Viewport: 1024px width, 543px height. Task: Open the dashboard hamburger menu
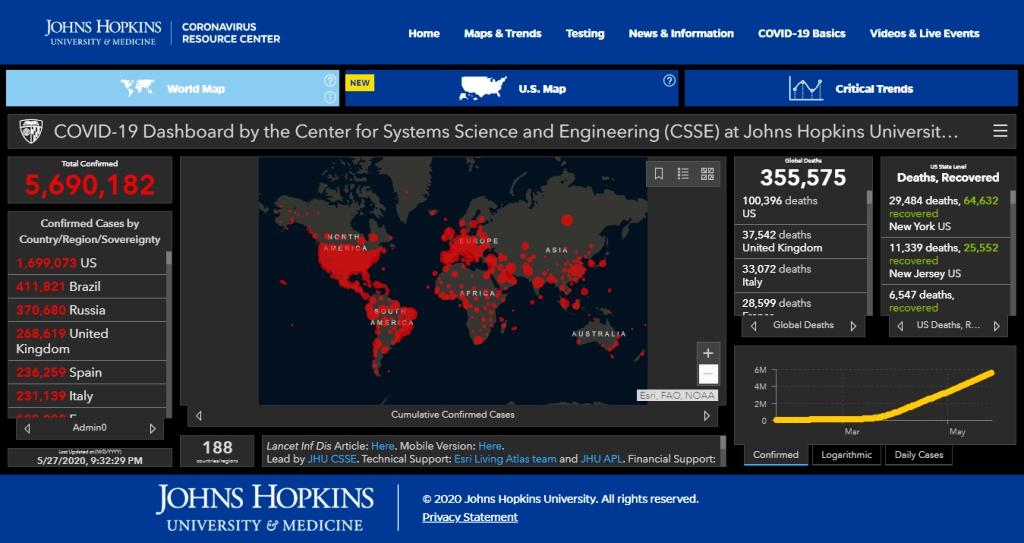1000,131
